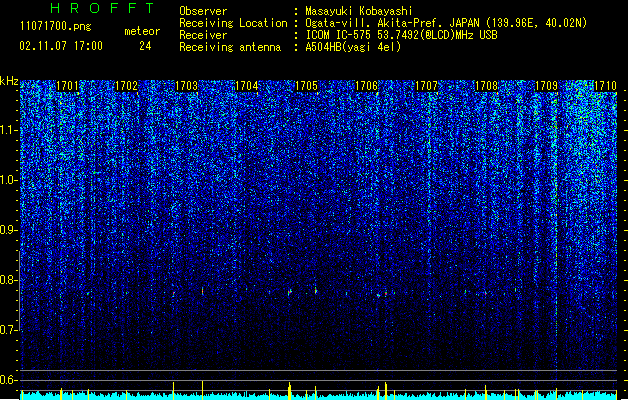This screenshot has height=400, width=629.
Task: Click the 1702 time marker
Action: click(126, 86)
